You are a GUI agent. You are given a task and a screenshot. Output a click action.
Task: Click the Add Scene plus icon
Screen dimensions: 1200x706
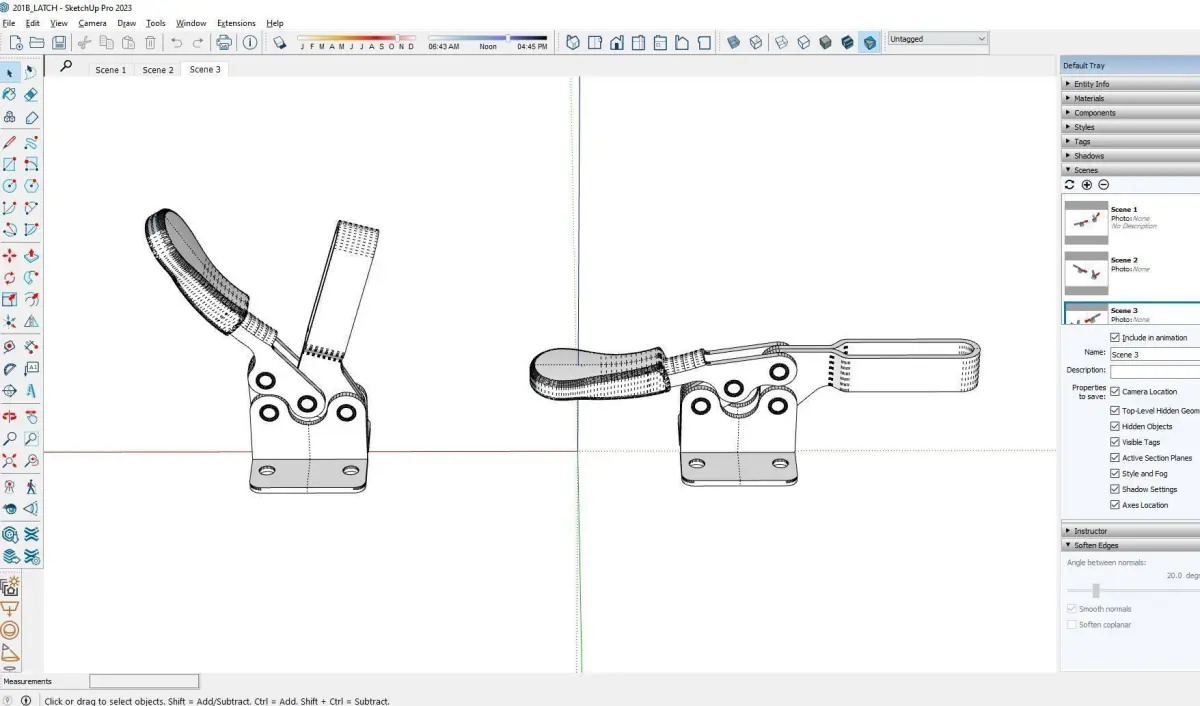(x=1087, y=185)
